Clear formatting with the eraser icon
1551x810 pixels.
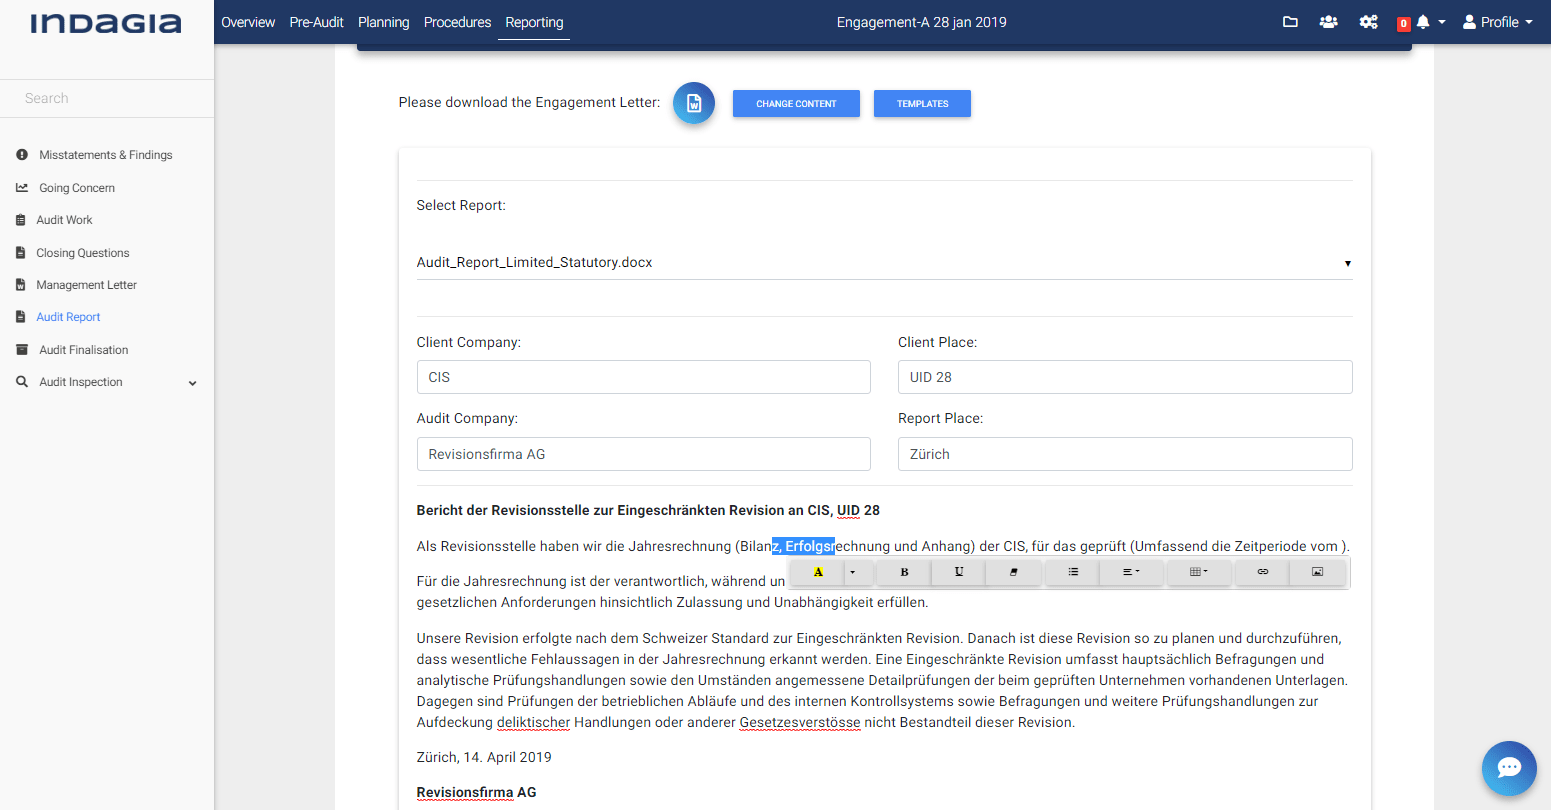click(x=1013, y=572)
